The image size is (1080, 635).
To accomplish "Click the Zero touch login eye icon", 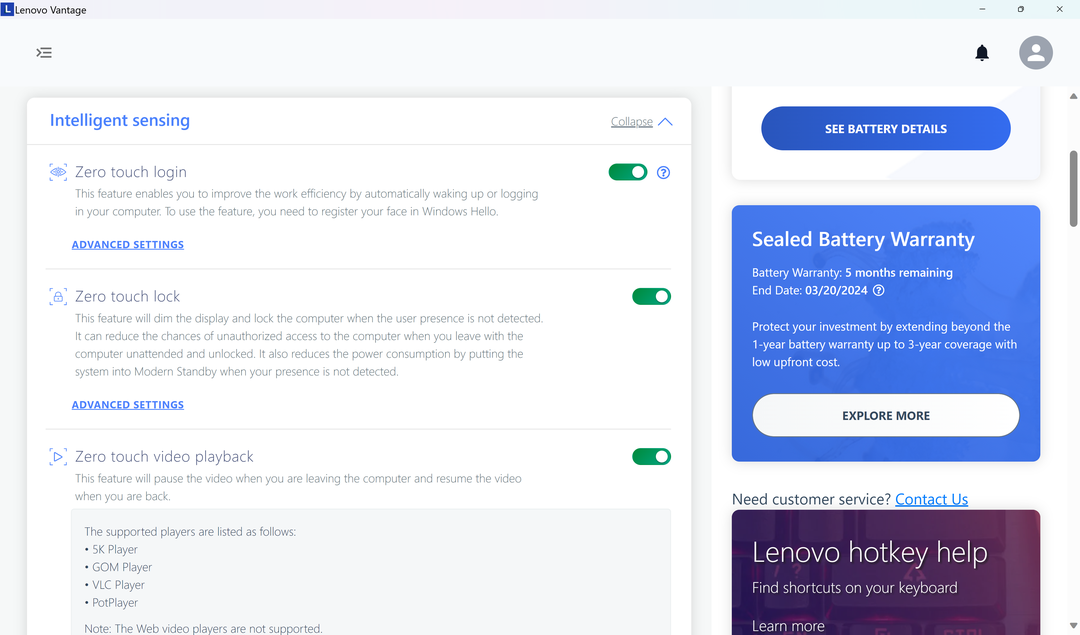I will [58, 172].
